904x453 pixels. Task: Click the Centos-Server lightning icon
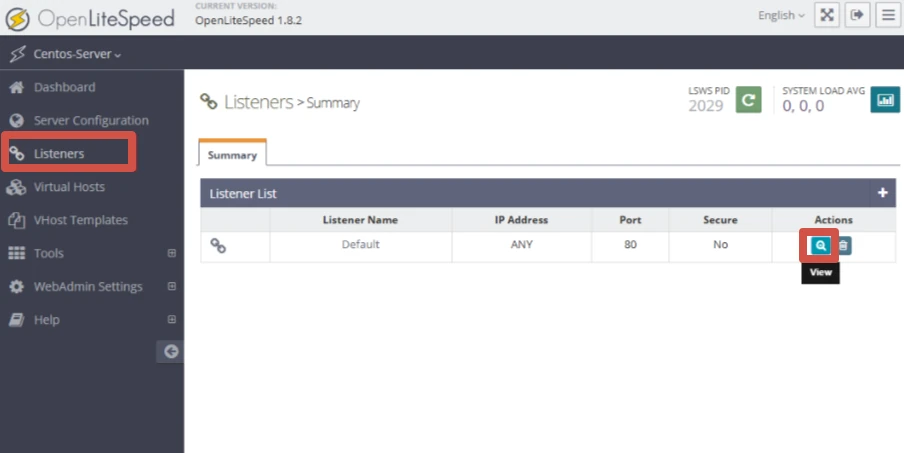pyautogui.click(x=18, y=54)
